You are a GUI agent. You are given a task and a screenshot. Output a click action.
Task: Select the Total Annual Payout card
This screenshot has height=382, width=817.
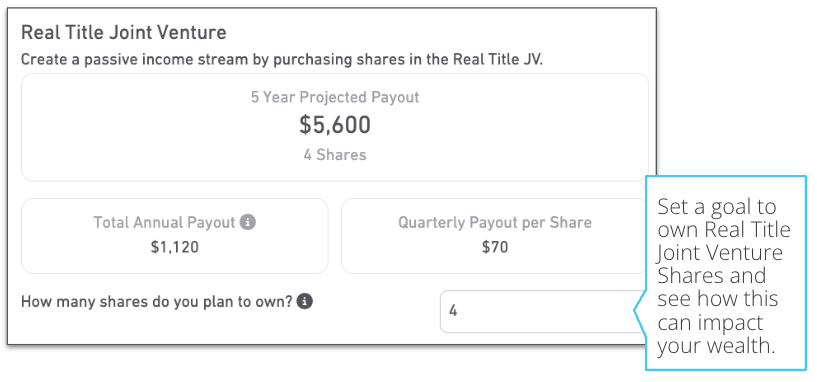[175, 236]
